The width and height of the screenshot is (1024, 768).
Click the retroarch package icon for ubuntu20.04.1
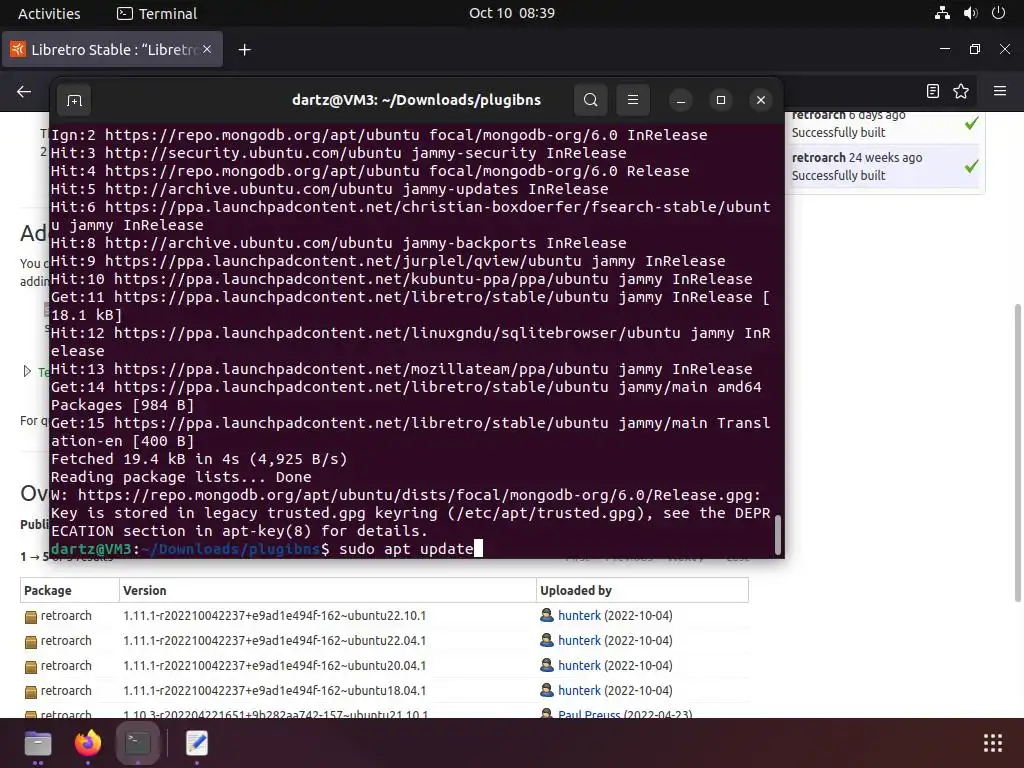tap(31, 667)
